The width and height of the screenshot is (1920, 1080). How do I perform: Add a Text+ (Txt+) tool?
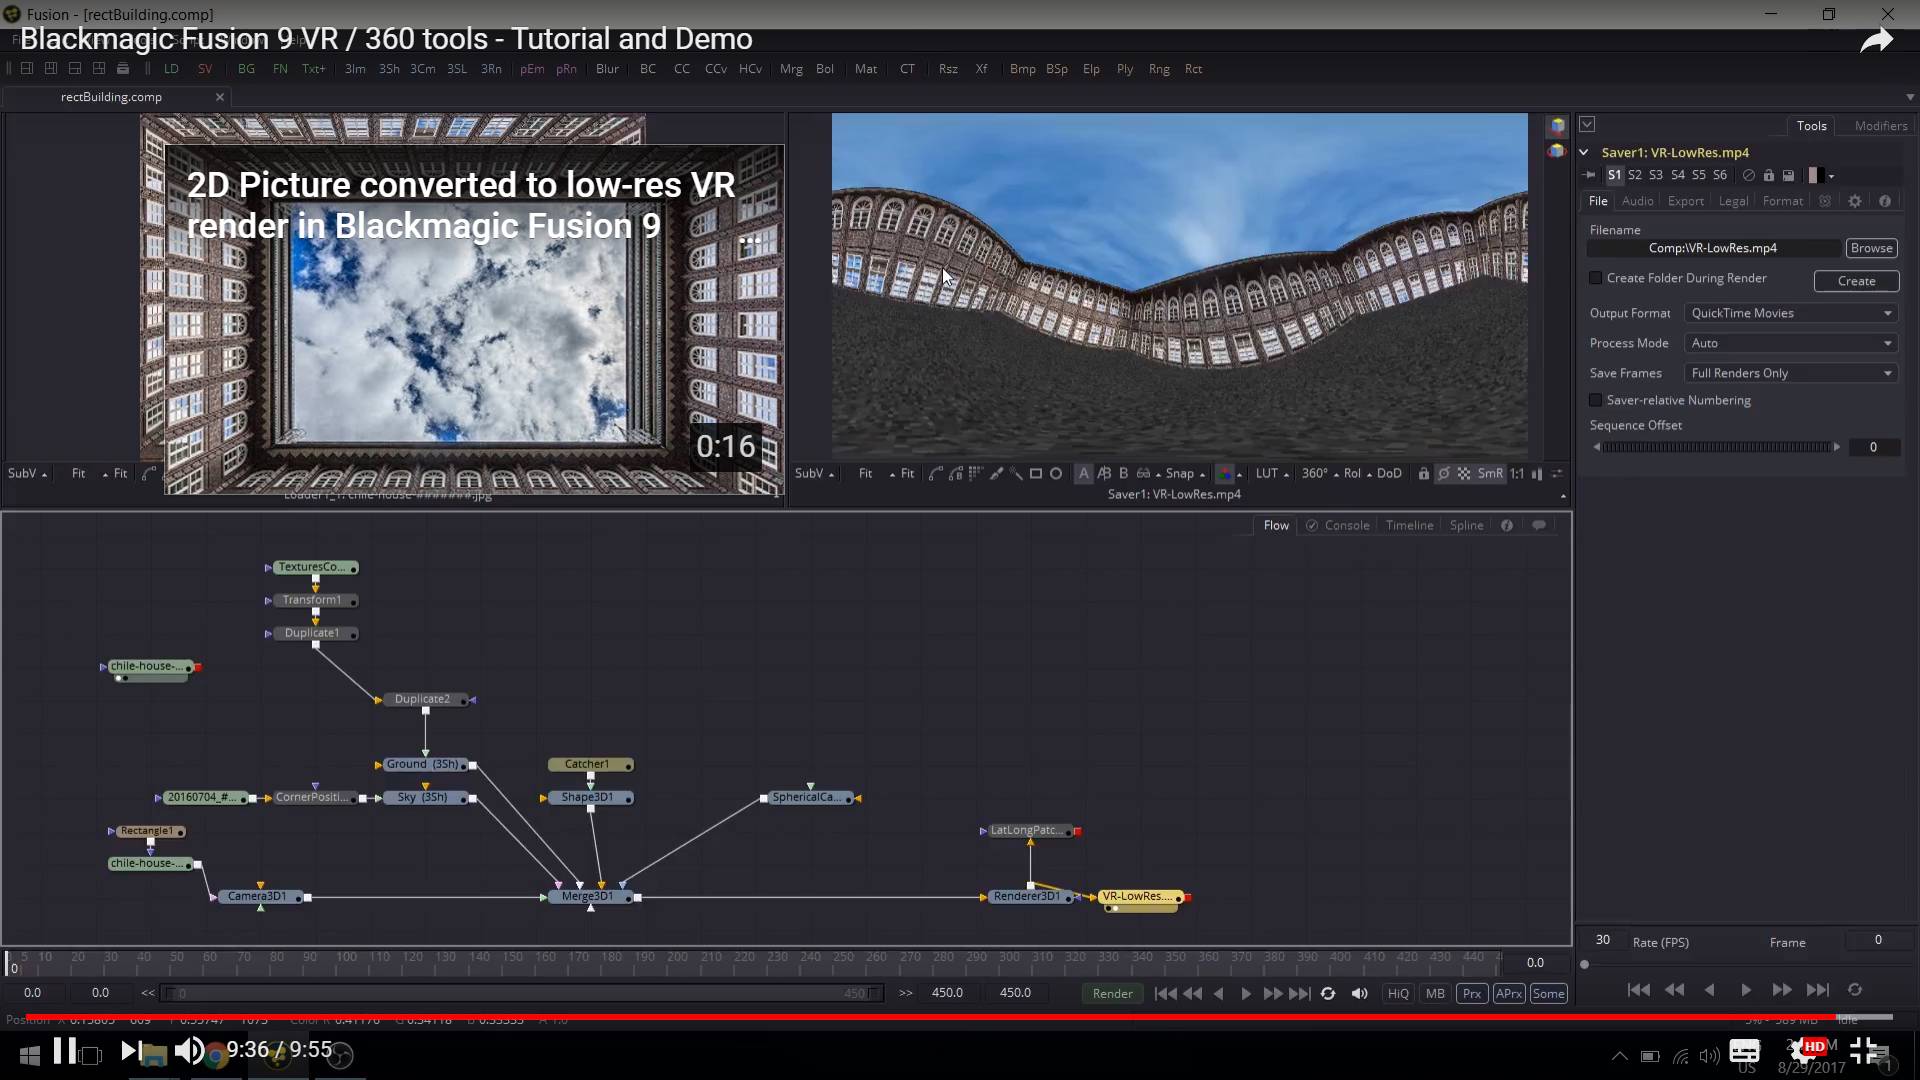tap(314, 69)
